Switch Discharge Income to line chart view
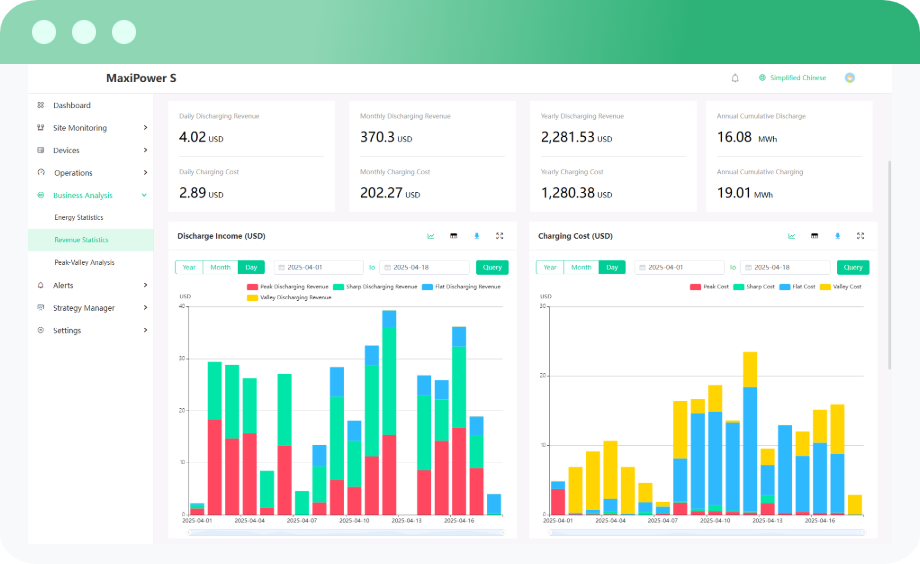 [431, 236]
